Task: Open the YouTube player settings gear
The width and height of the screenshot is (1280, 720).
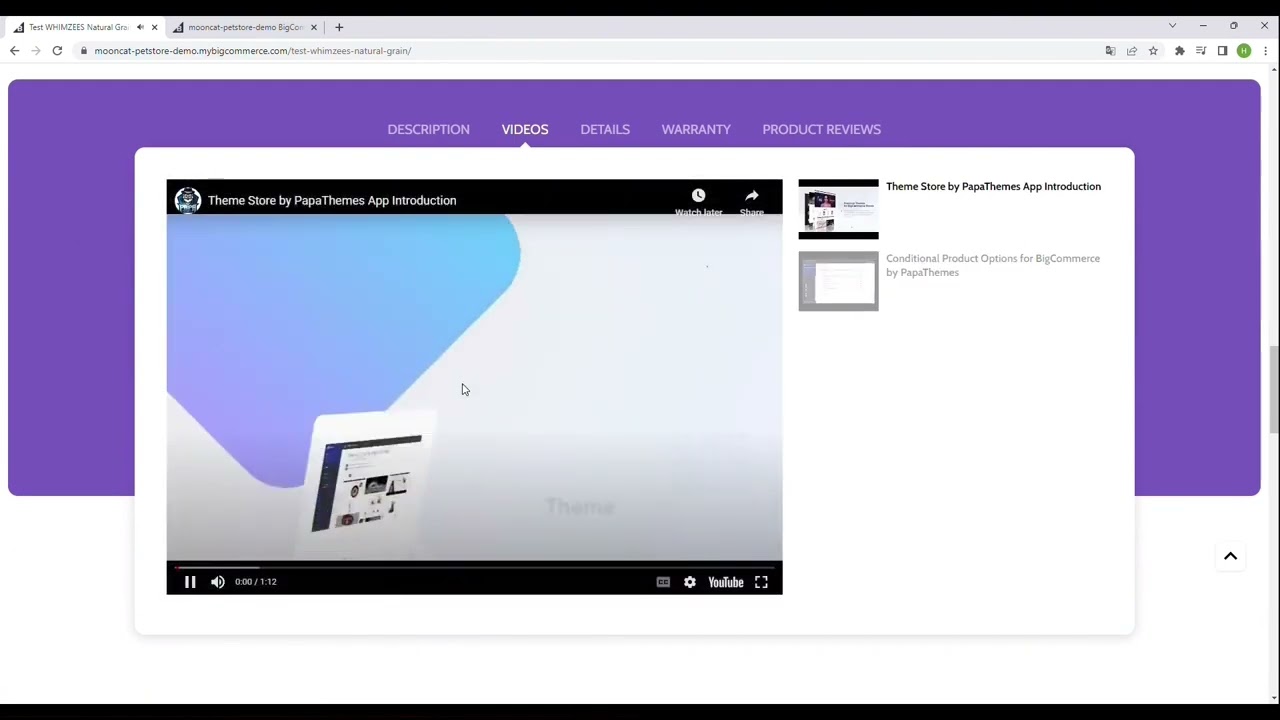Action: pos(690,582)
